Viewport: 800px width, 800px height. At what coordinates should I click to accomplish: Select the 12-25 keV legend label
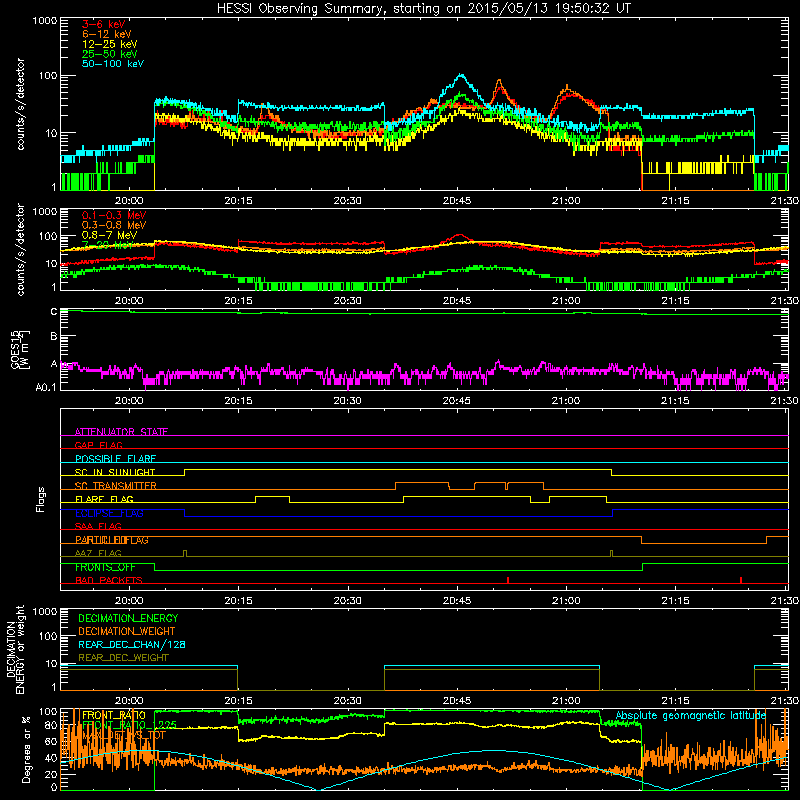(110, 44)
